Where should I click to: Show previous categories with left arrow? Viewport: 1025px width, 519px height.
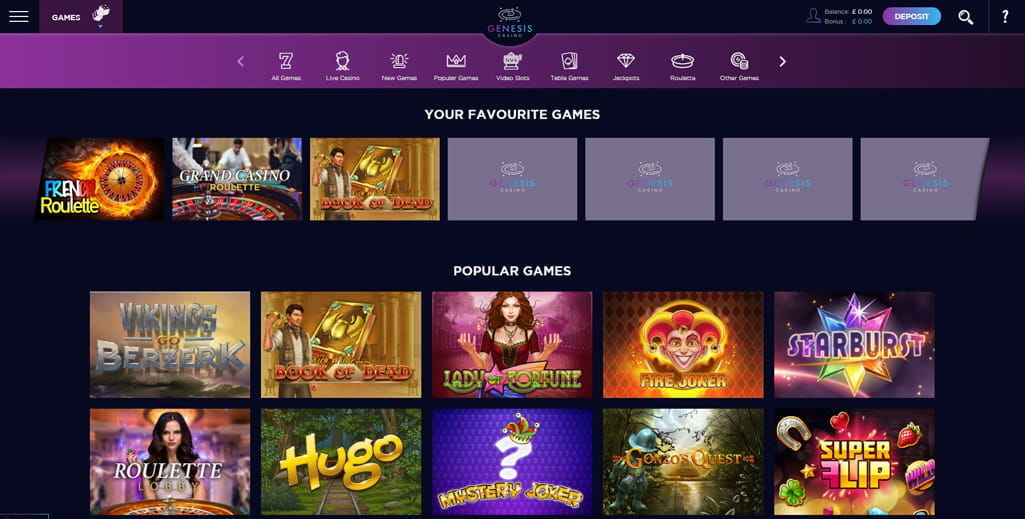point(241,61)
